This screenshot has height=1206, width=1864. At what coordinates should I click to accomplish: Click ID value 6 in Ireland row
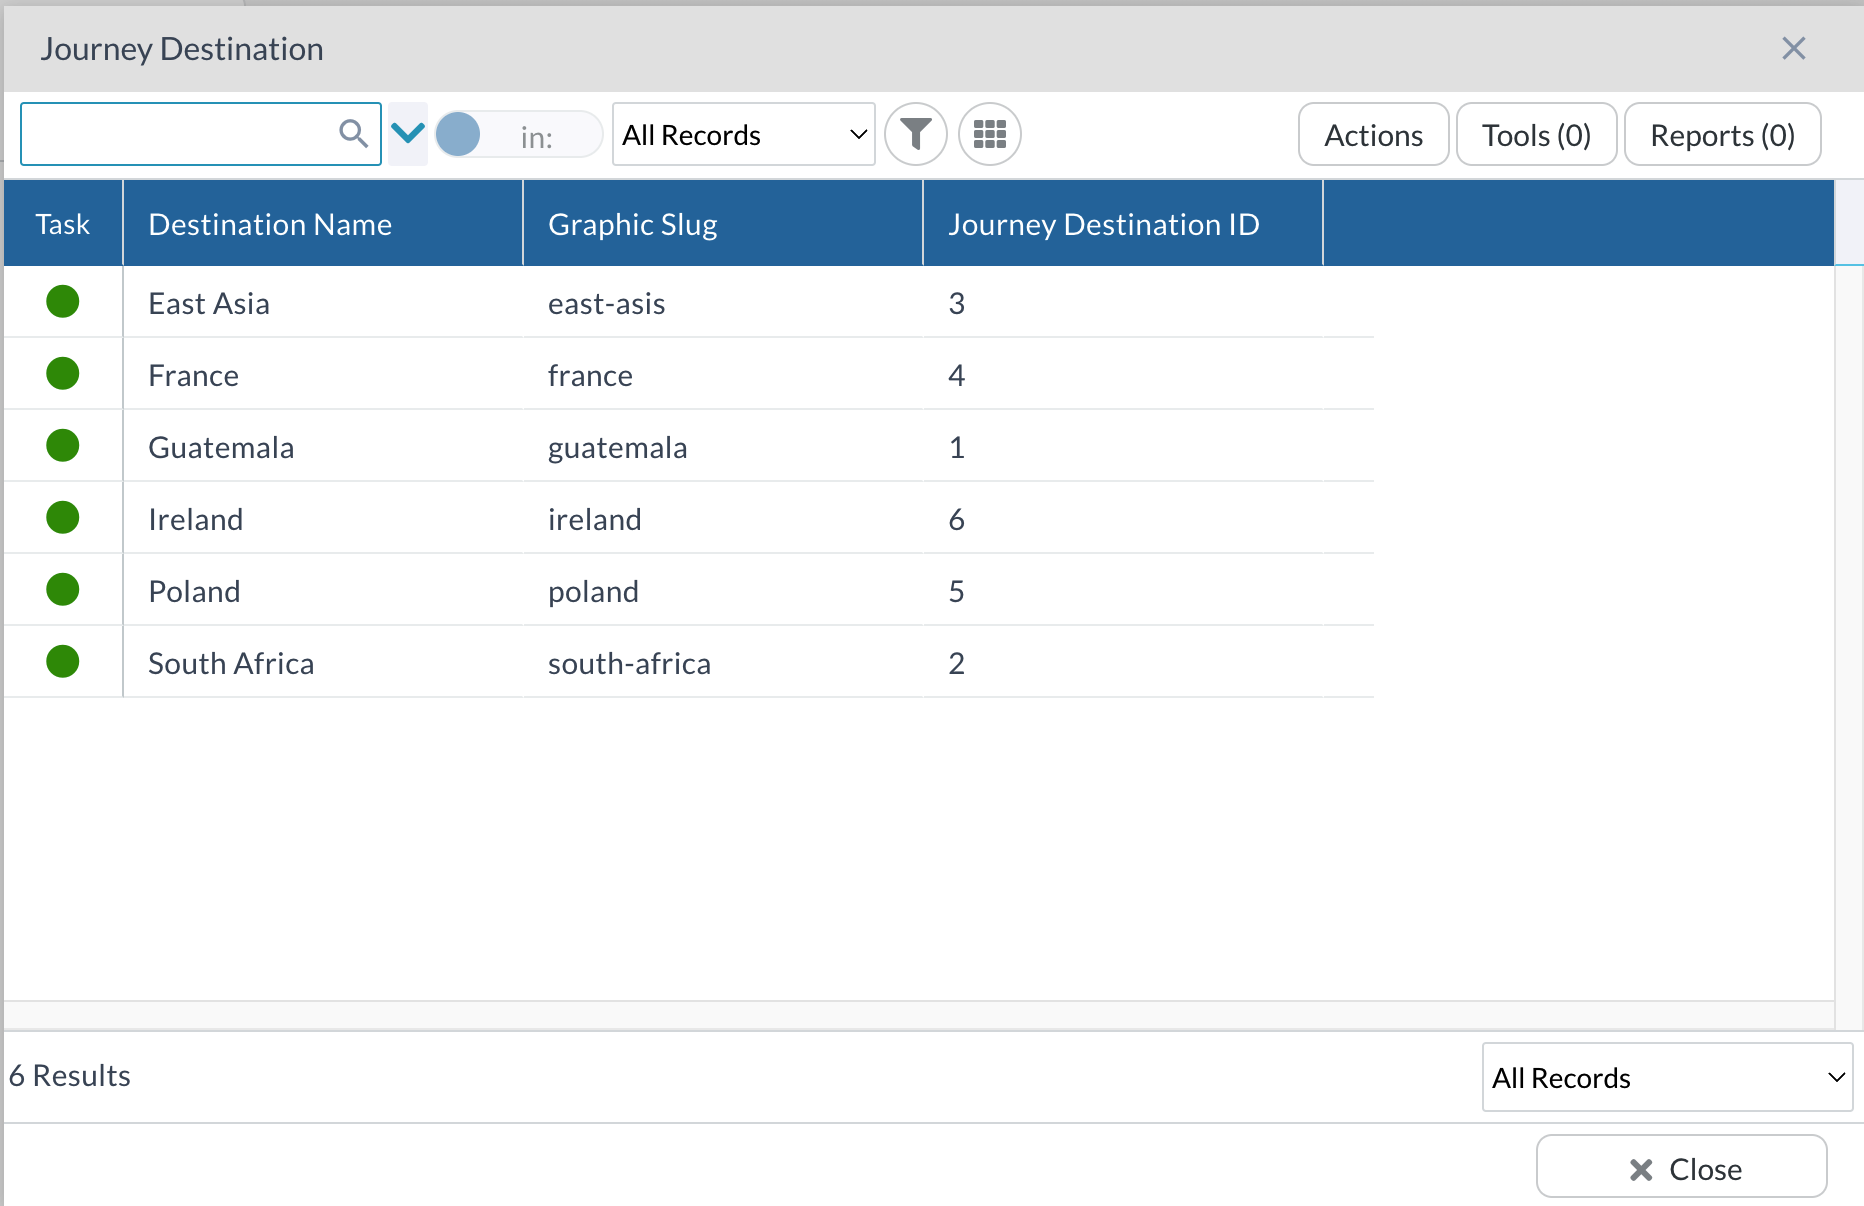(x=956, y=519)
